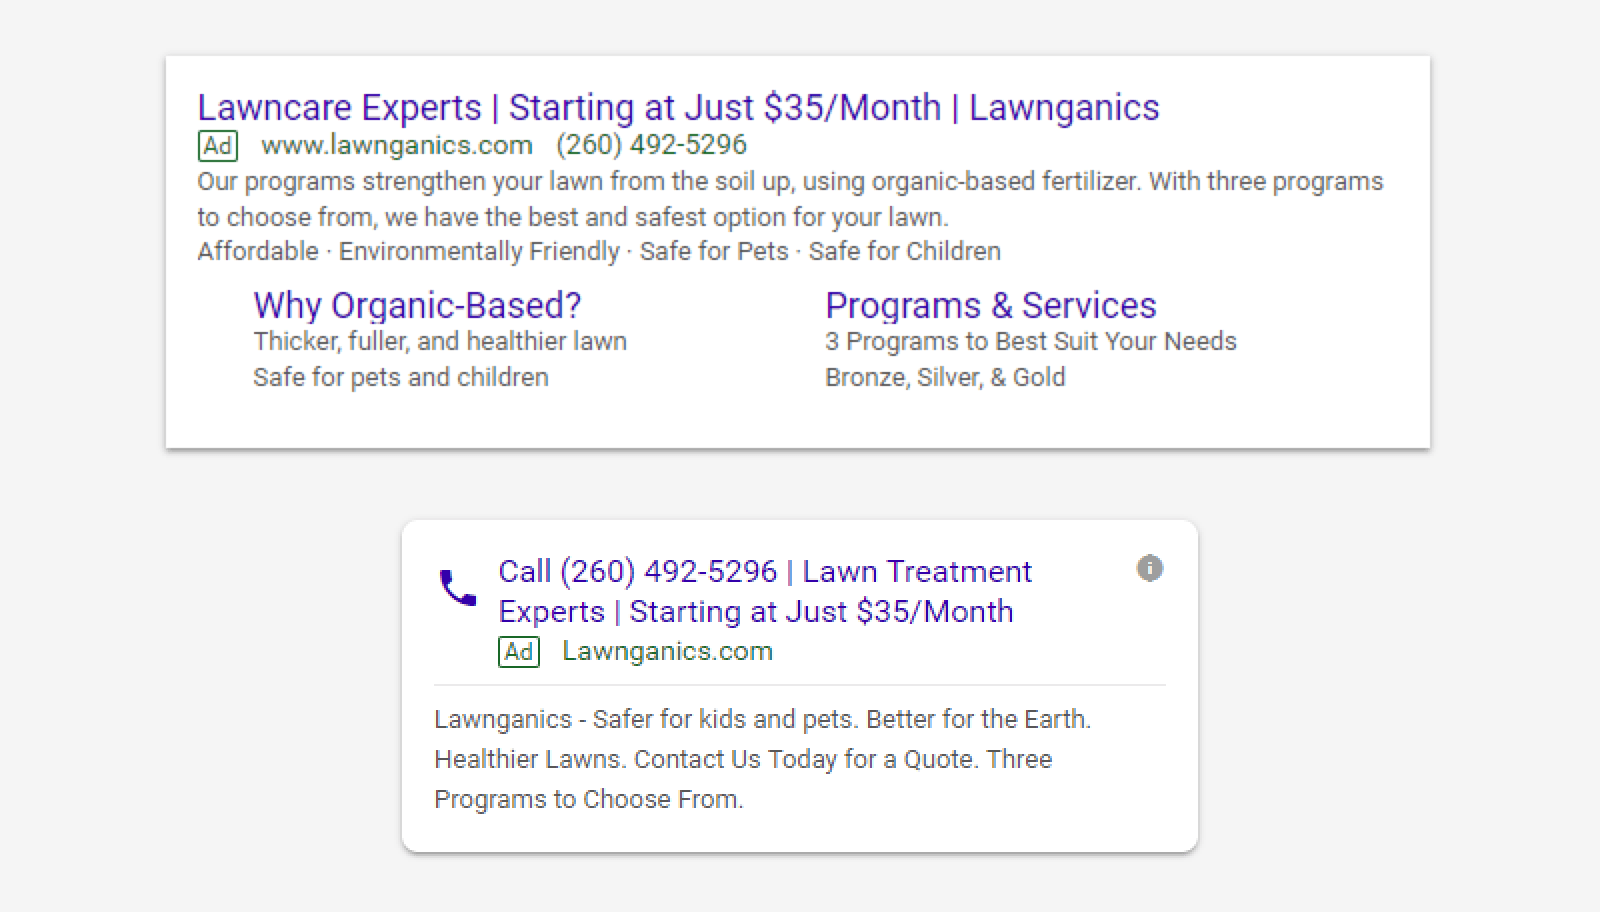1600x912 pixels.
Task: Select the 'Bronze, Silver, & Gold' text
Action: click(x=945, y=377)
